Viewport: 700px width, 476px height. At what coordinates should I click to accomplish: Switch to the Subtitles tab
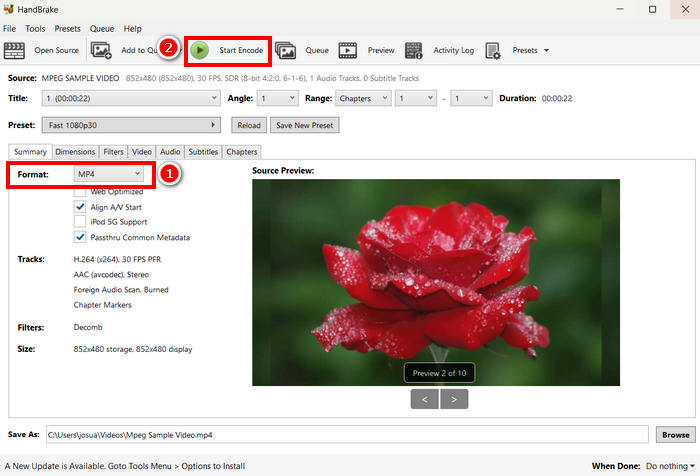203,152
